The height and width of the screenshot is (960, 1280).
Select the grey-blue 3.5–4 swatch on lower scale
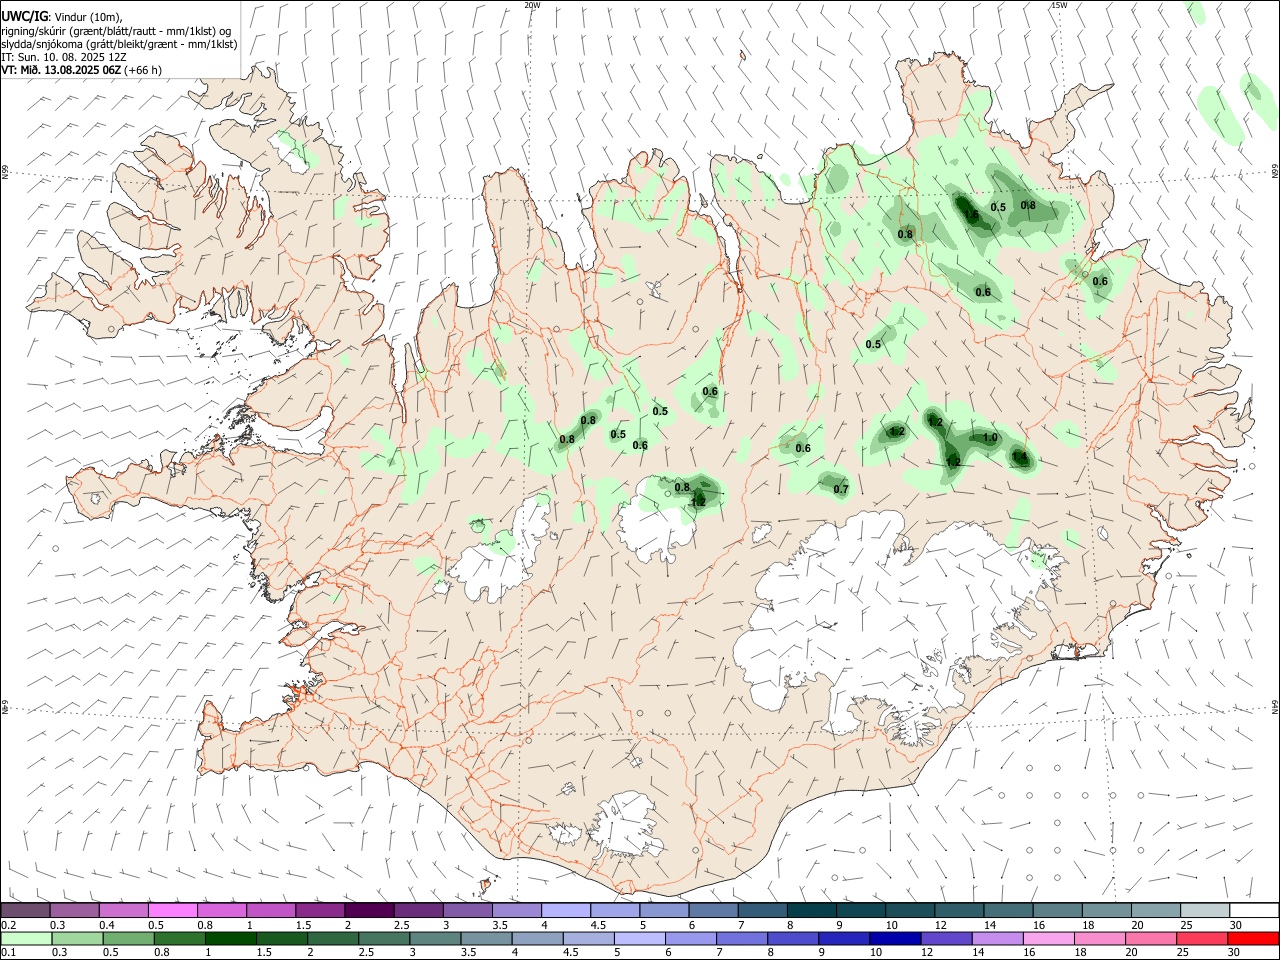(x=487, y=938)
